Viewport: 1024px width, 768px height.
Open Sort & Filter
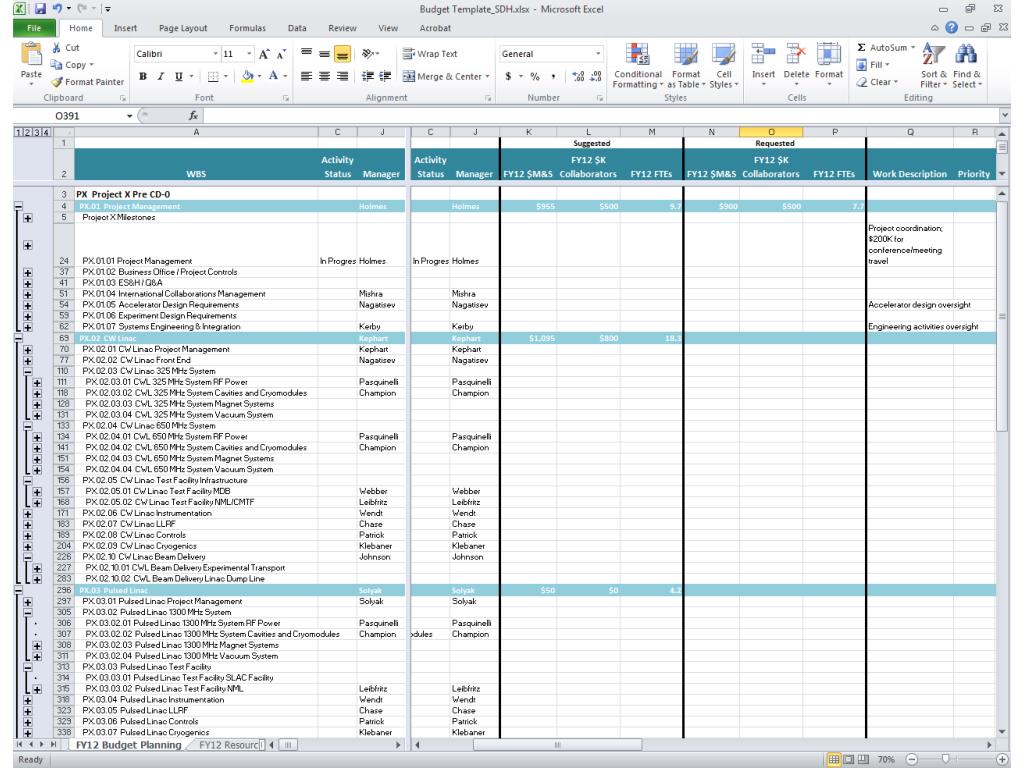pyautogui.click(x=934, y=65)
